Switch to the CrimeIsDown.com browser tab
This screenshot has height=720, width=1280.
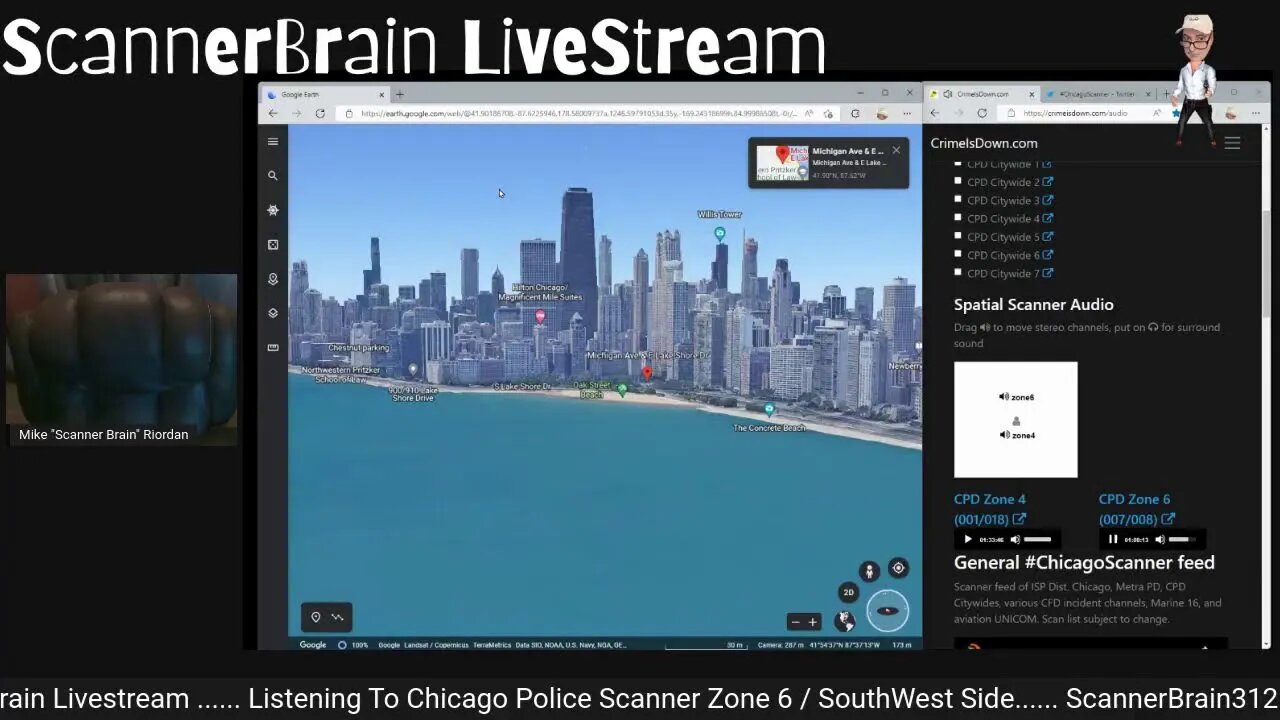(x=982, y=94)
